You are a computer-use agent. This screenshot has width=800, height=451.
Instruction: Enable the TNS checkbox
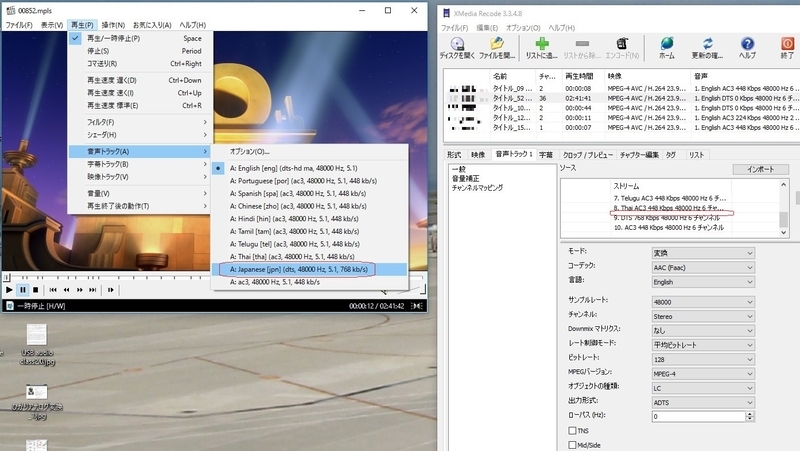(572, 431)
